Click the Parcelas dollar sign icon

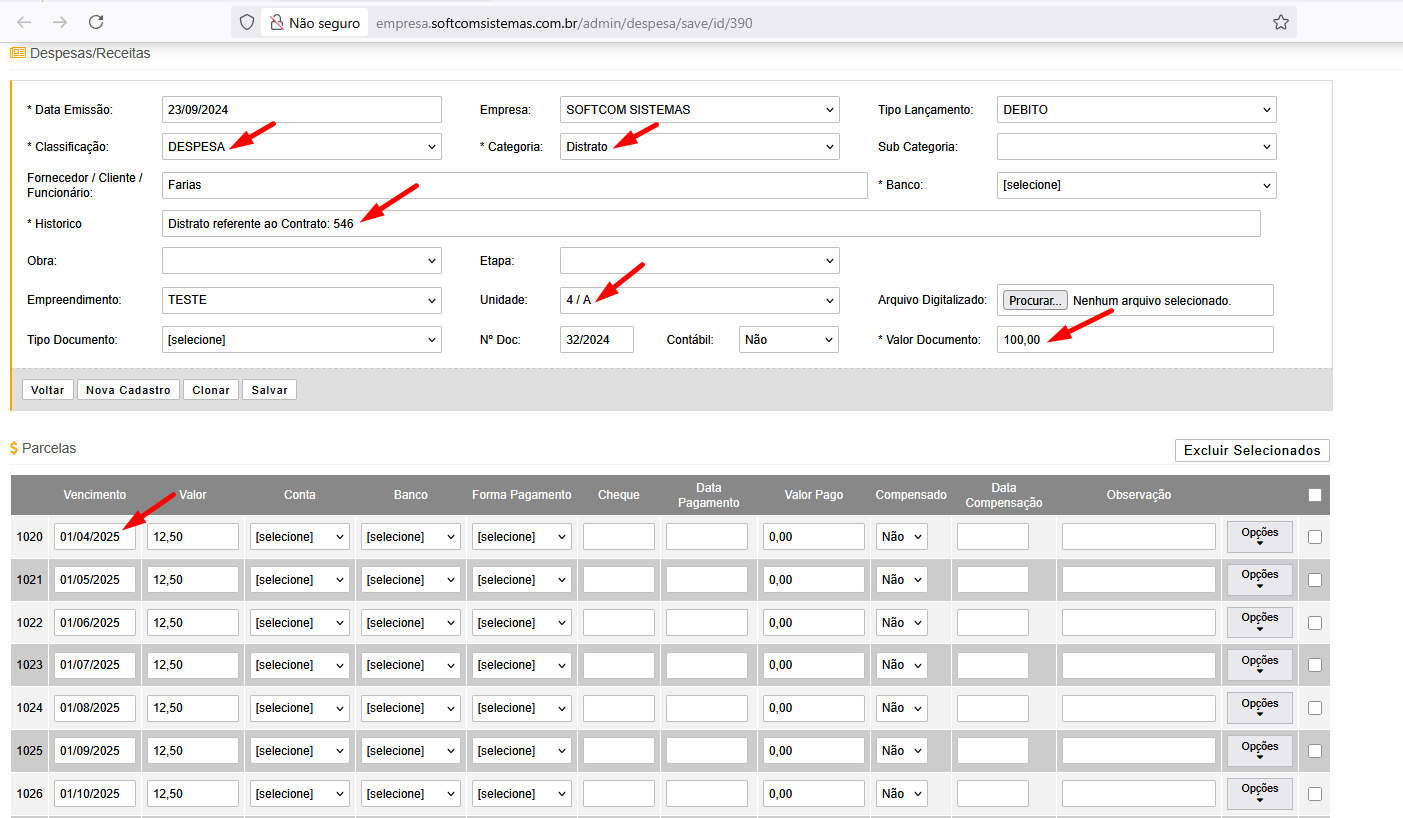coord(14,449)
